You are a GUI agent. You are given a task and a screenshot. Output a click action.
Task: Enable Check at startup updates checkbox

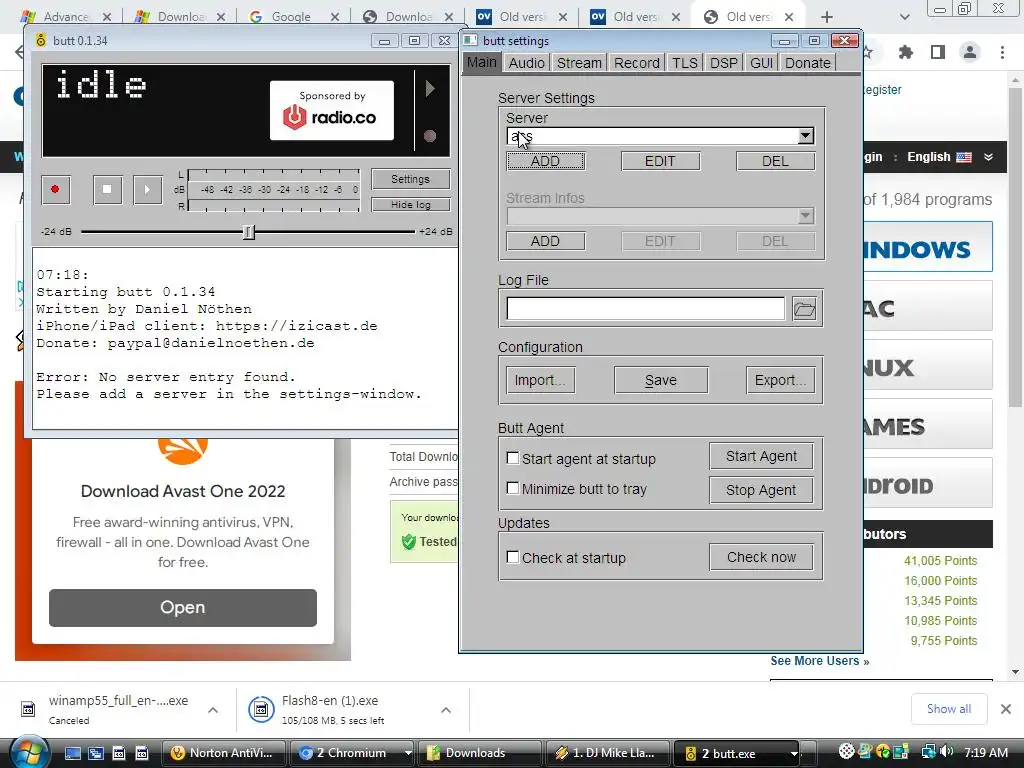click(513, 557)
